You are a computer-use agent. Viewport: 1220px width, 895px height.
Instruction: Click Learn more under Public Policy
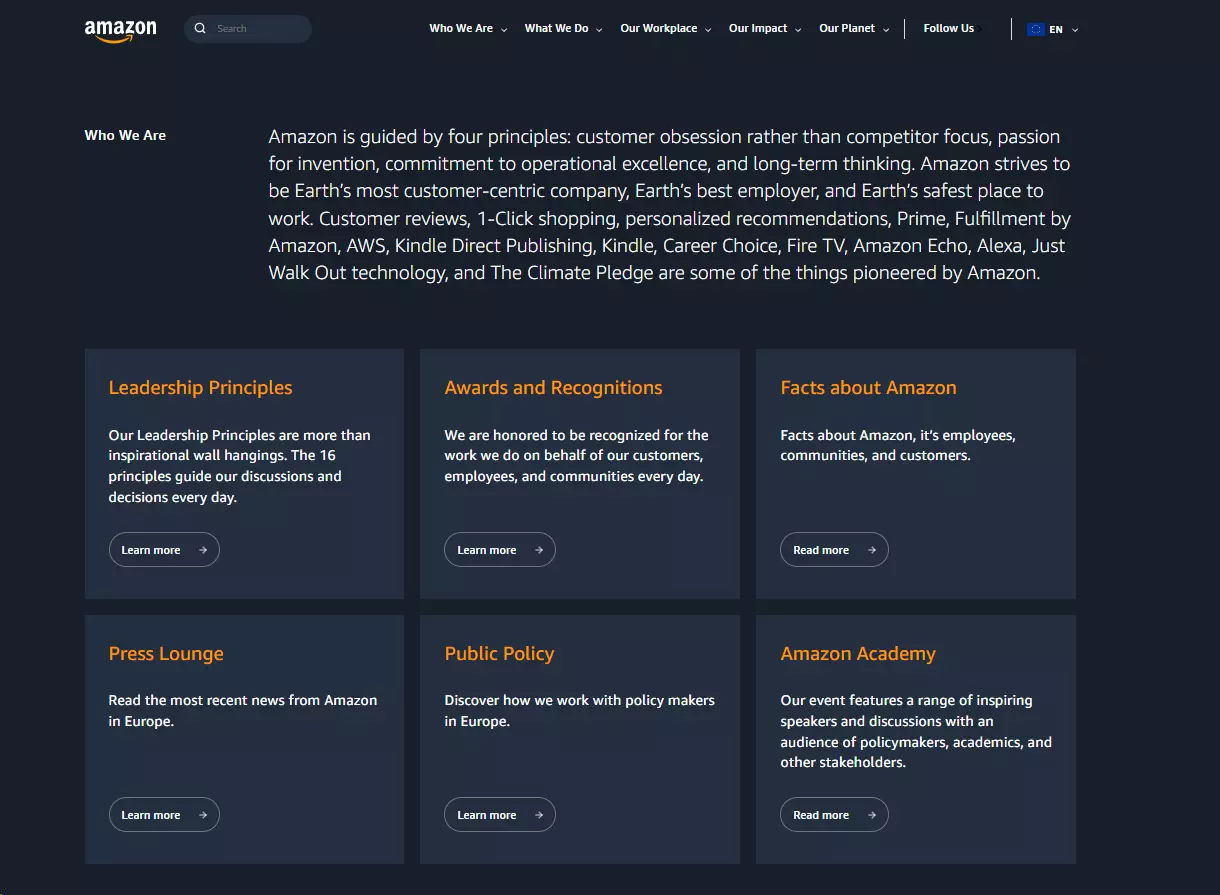pyautogui.click(x=499, y=814)
